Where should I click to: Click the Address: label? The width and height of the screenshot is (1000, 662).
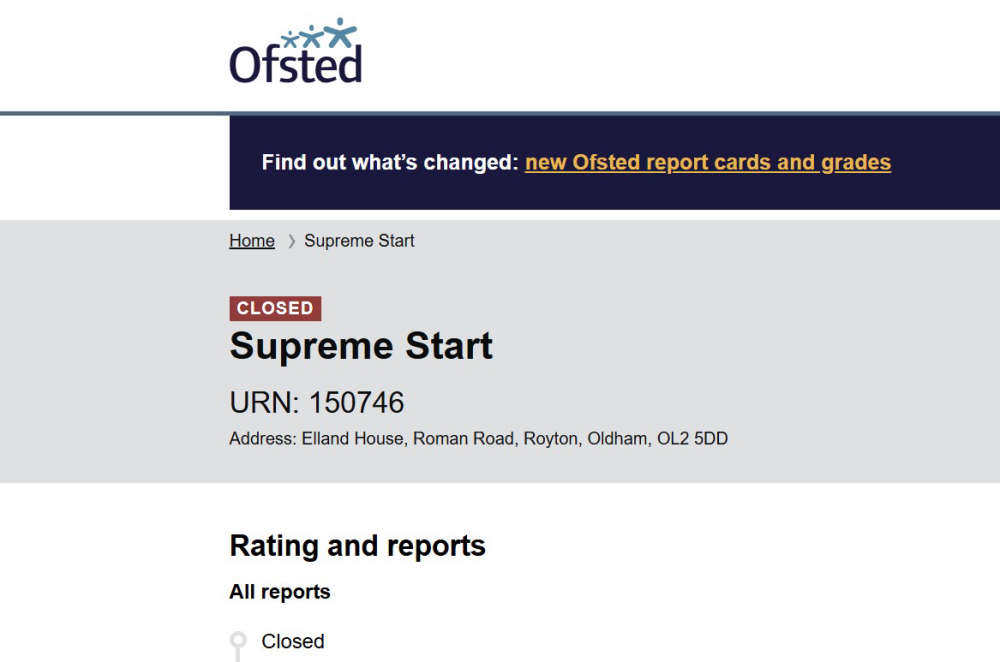point(263,439)
